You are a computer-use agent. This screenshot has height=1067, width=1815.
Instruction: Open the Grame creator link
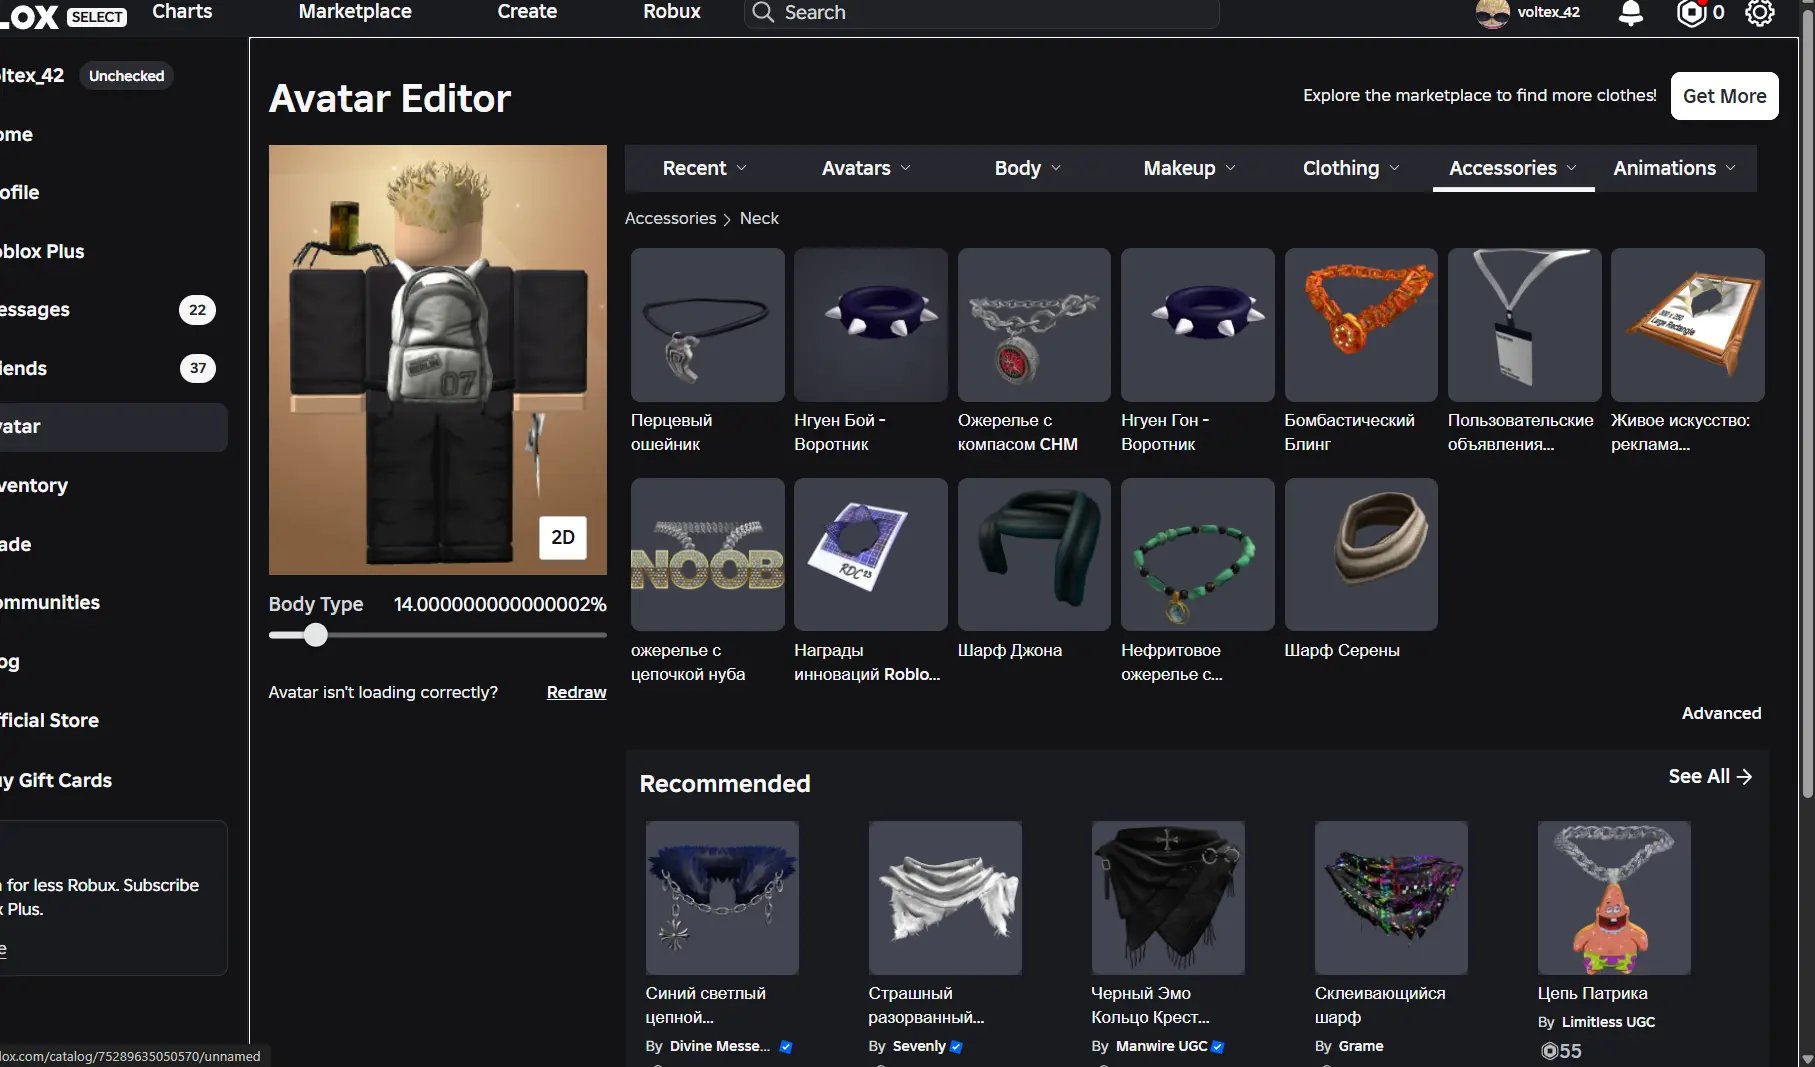coord(1361,1046)
